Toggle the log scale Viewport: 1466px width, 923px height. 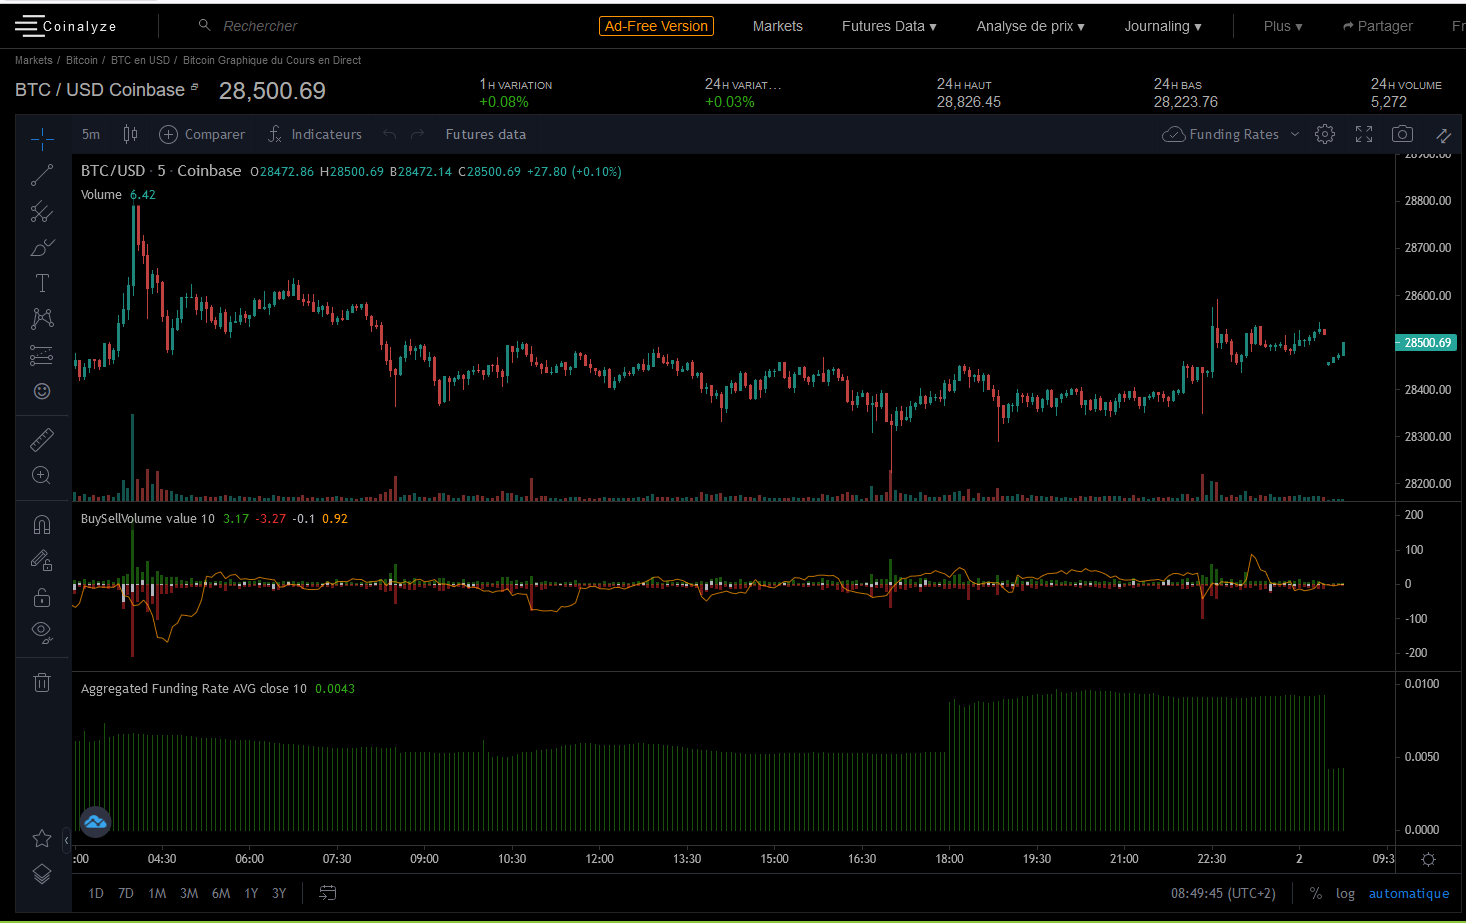(1345, 893)
